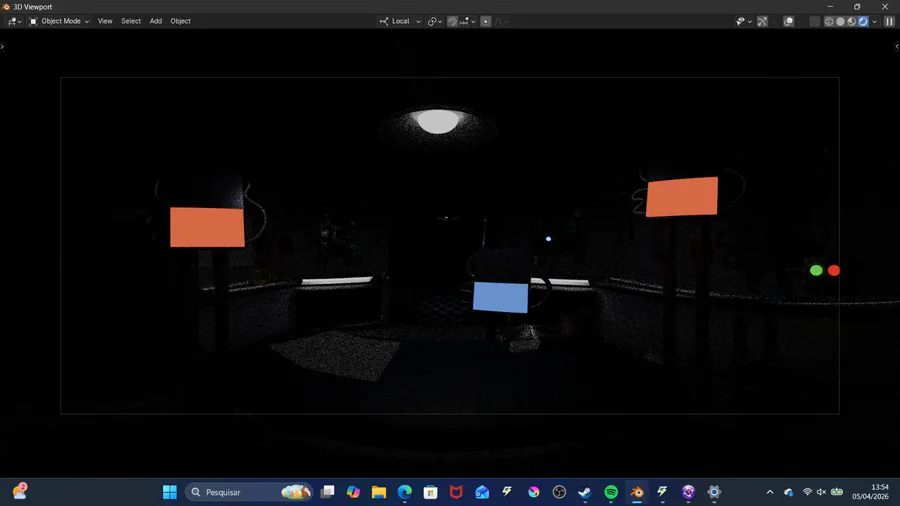Select the left orange plane in viewport
The height and width of the screenshot is (506, 900).
point(207,227)
